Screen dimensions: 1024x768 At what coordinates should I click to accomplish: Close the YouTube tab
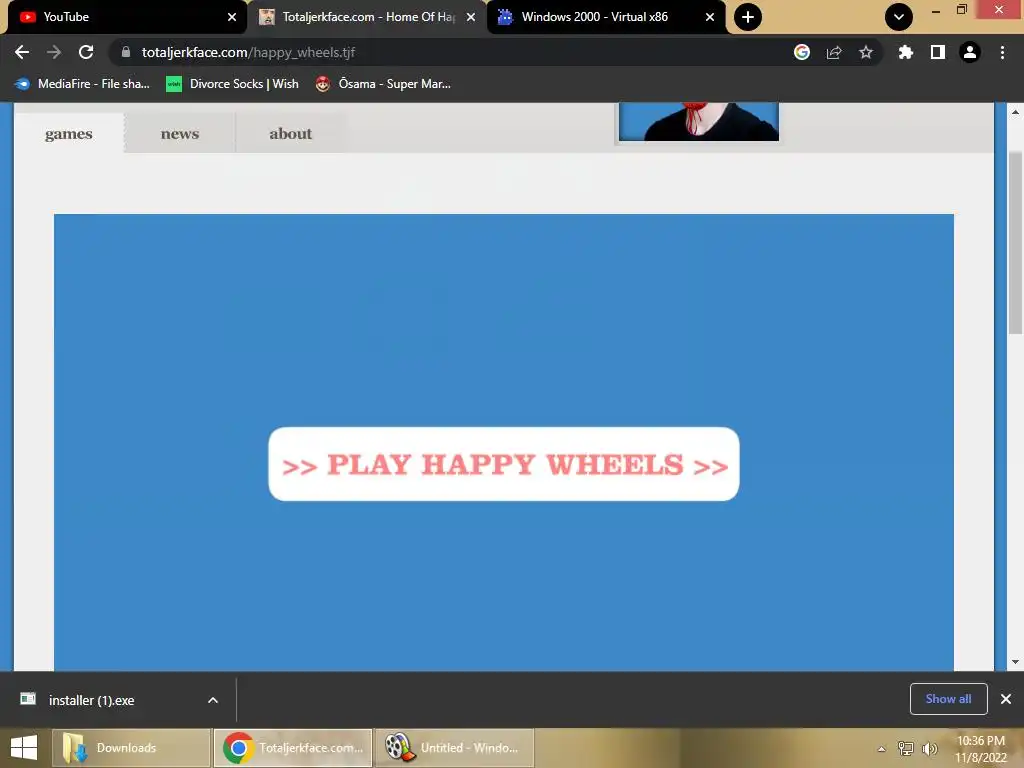point(232,17)
